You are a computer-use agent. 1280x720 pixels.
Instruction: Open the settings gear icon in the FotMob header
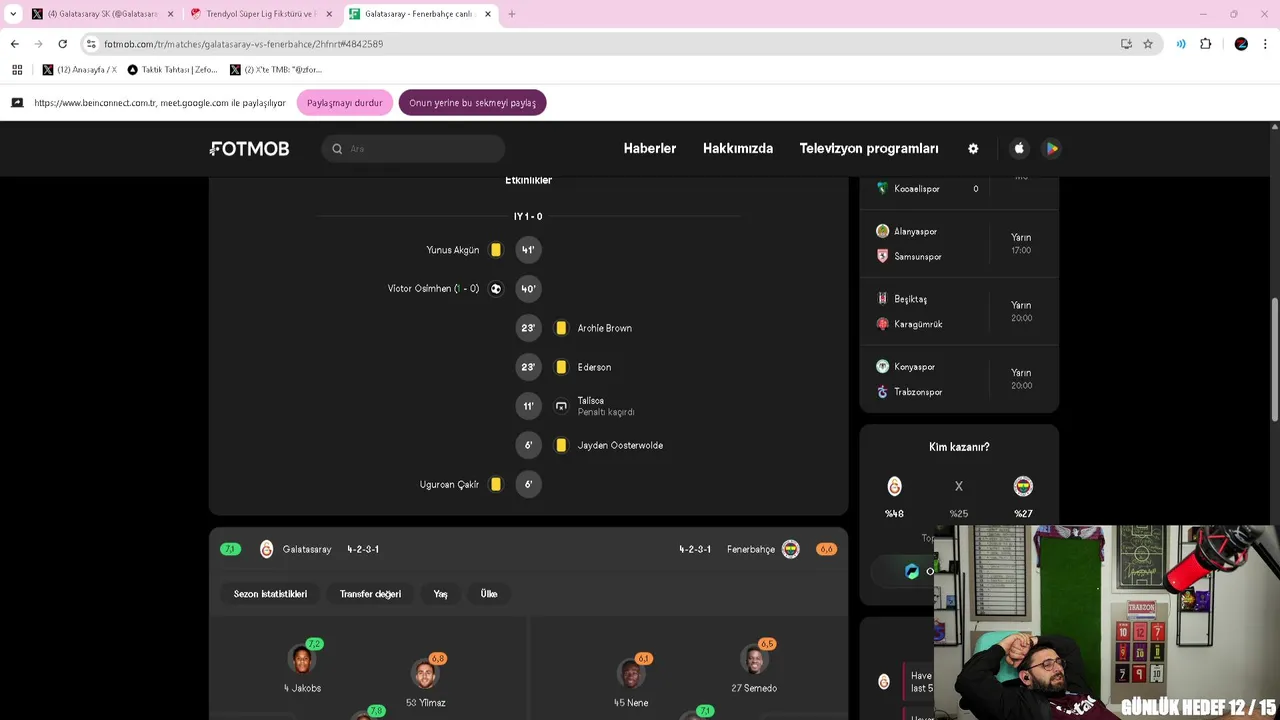(x=973, y=148)
